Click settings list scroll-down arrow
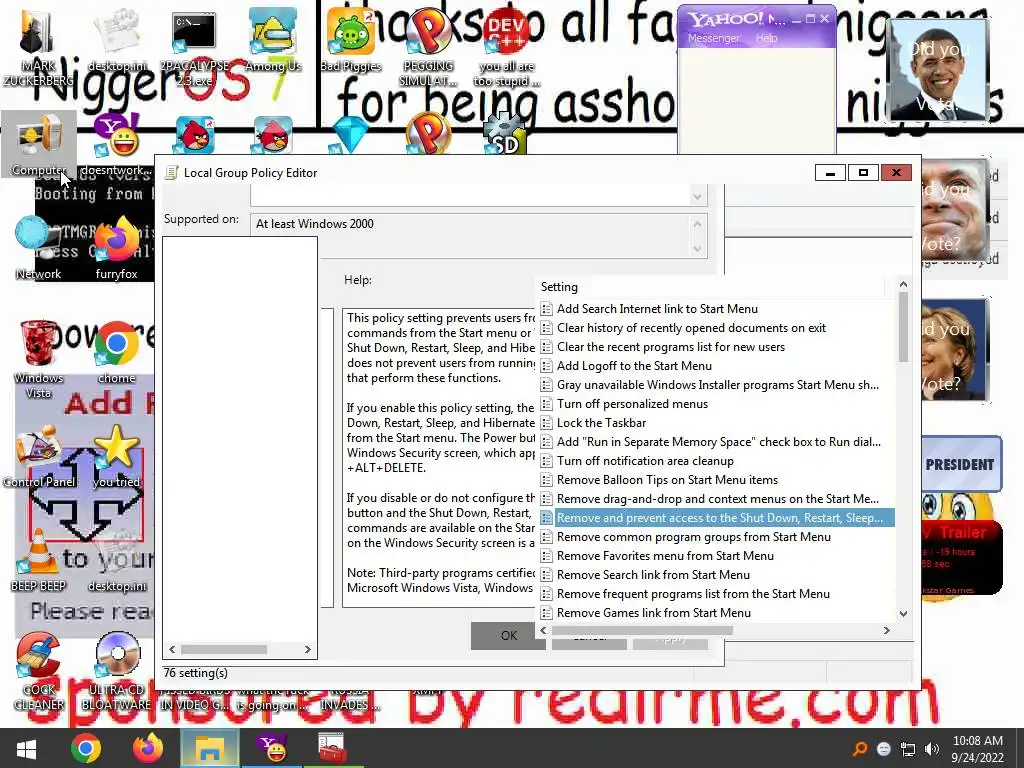 903,613
